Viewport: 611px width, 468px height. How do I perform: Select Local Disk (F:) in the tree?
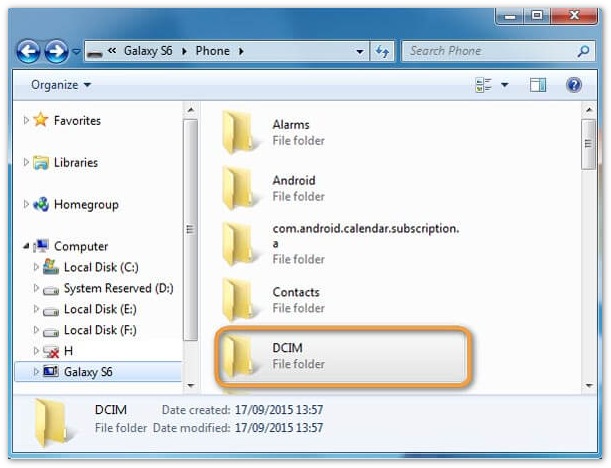(100, 330)
